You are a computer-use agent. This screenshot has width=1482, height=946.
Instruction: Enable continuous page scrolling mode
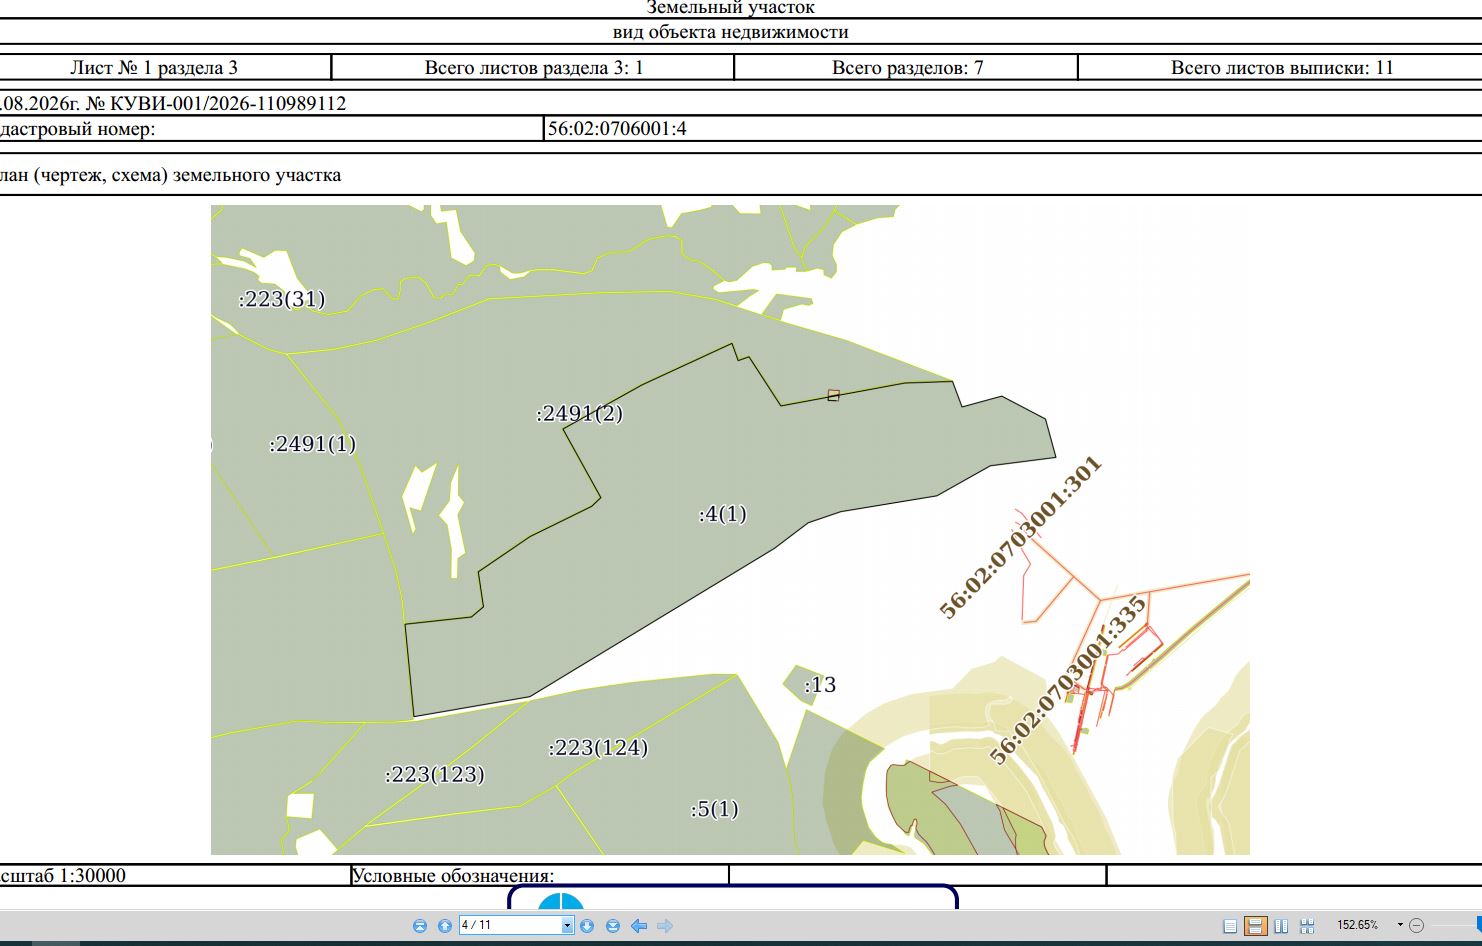(x=1256, y=926)
